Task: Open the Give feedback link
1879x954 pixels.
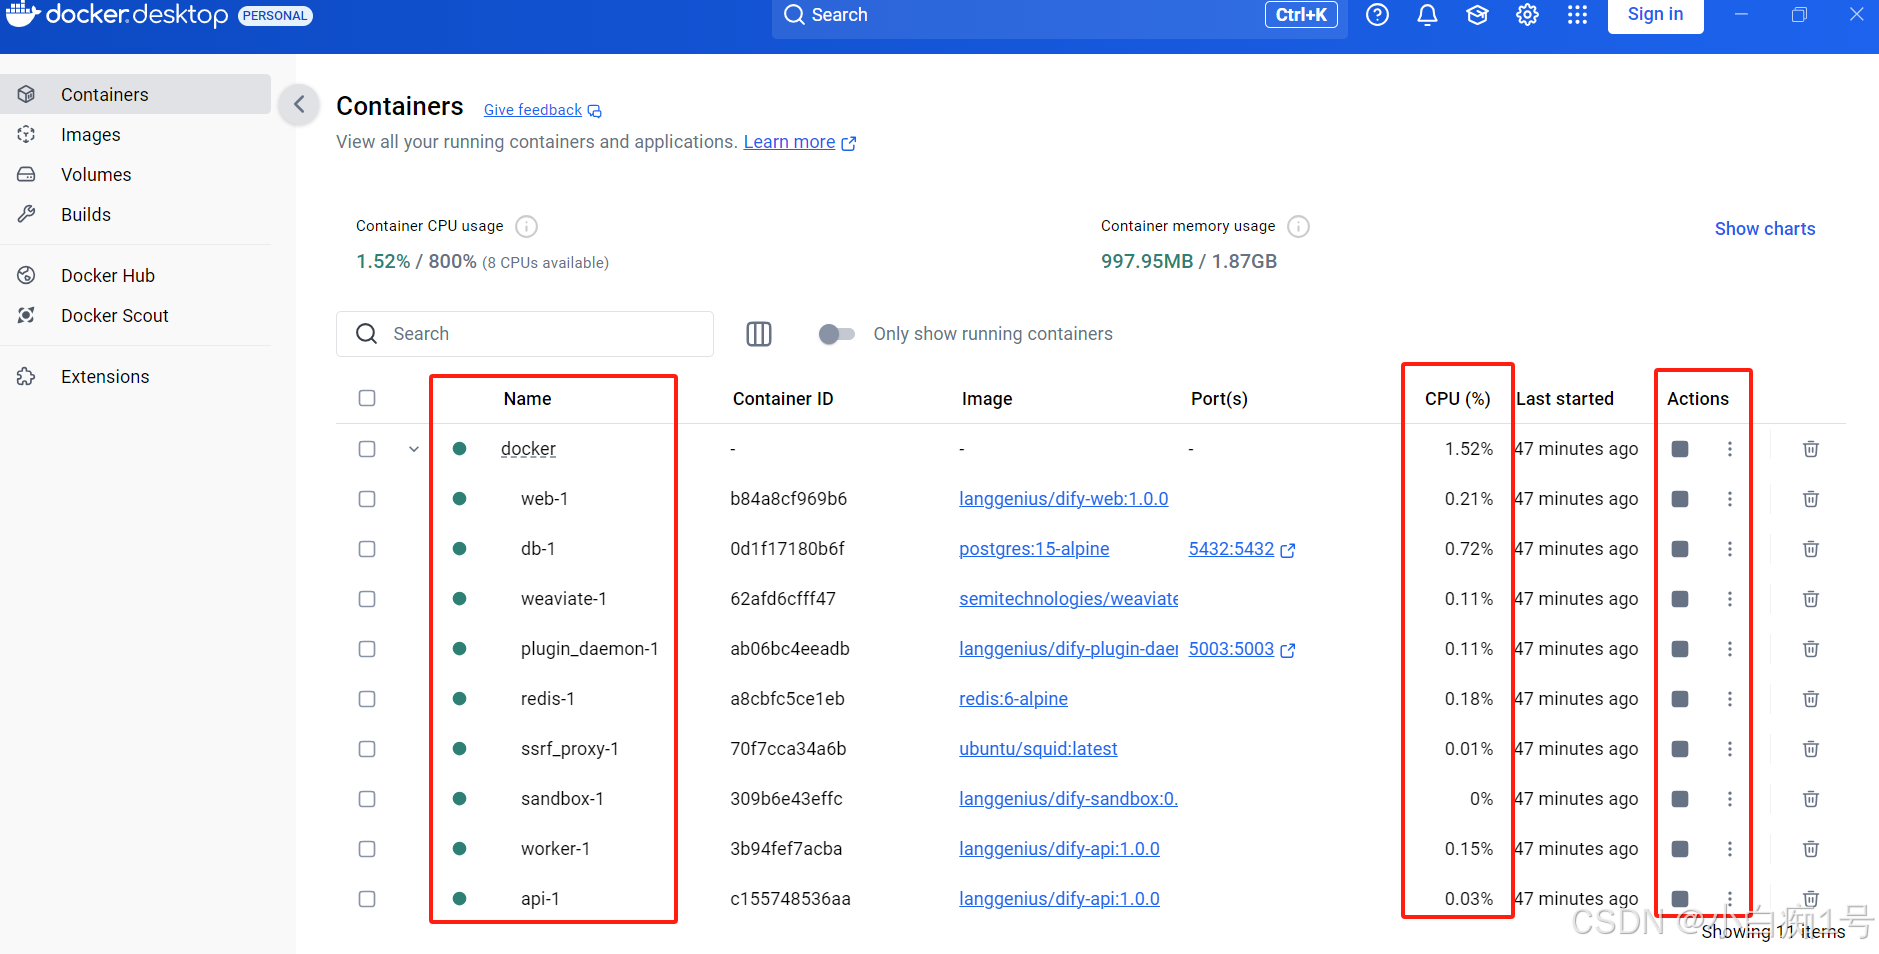Action: coord(542,110)
